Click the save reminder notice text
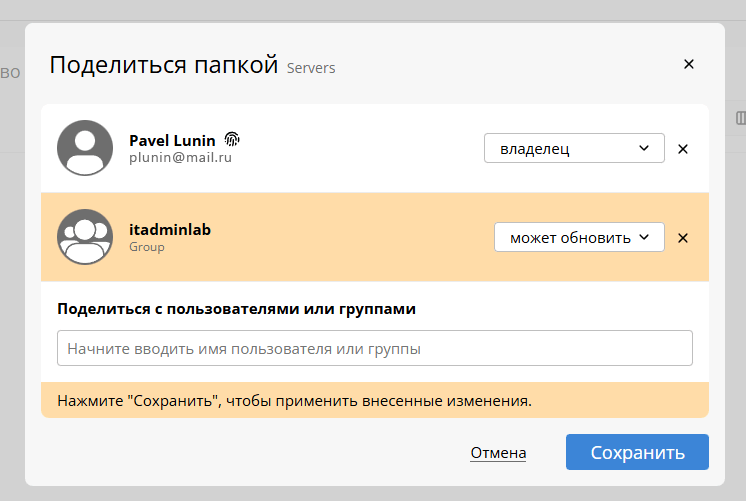Screen dimensions: 746x501 [x=294, y=401]
